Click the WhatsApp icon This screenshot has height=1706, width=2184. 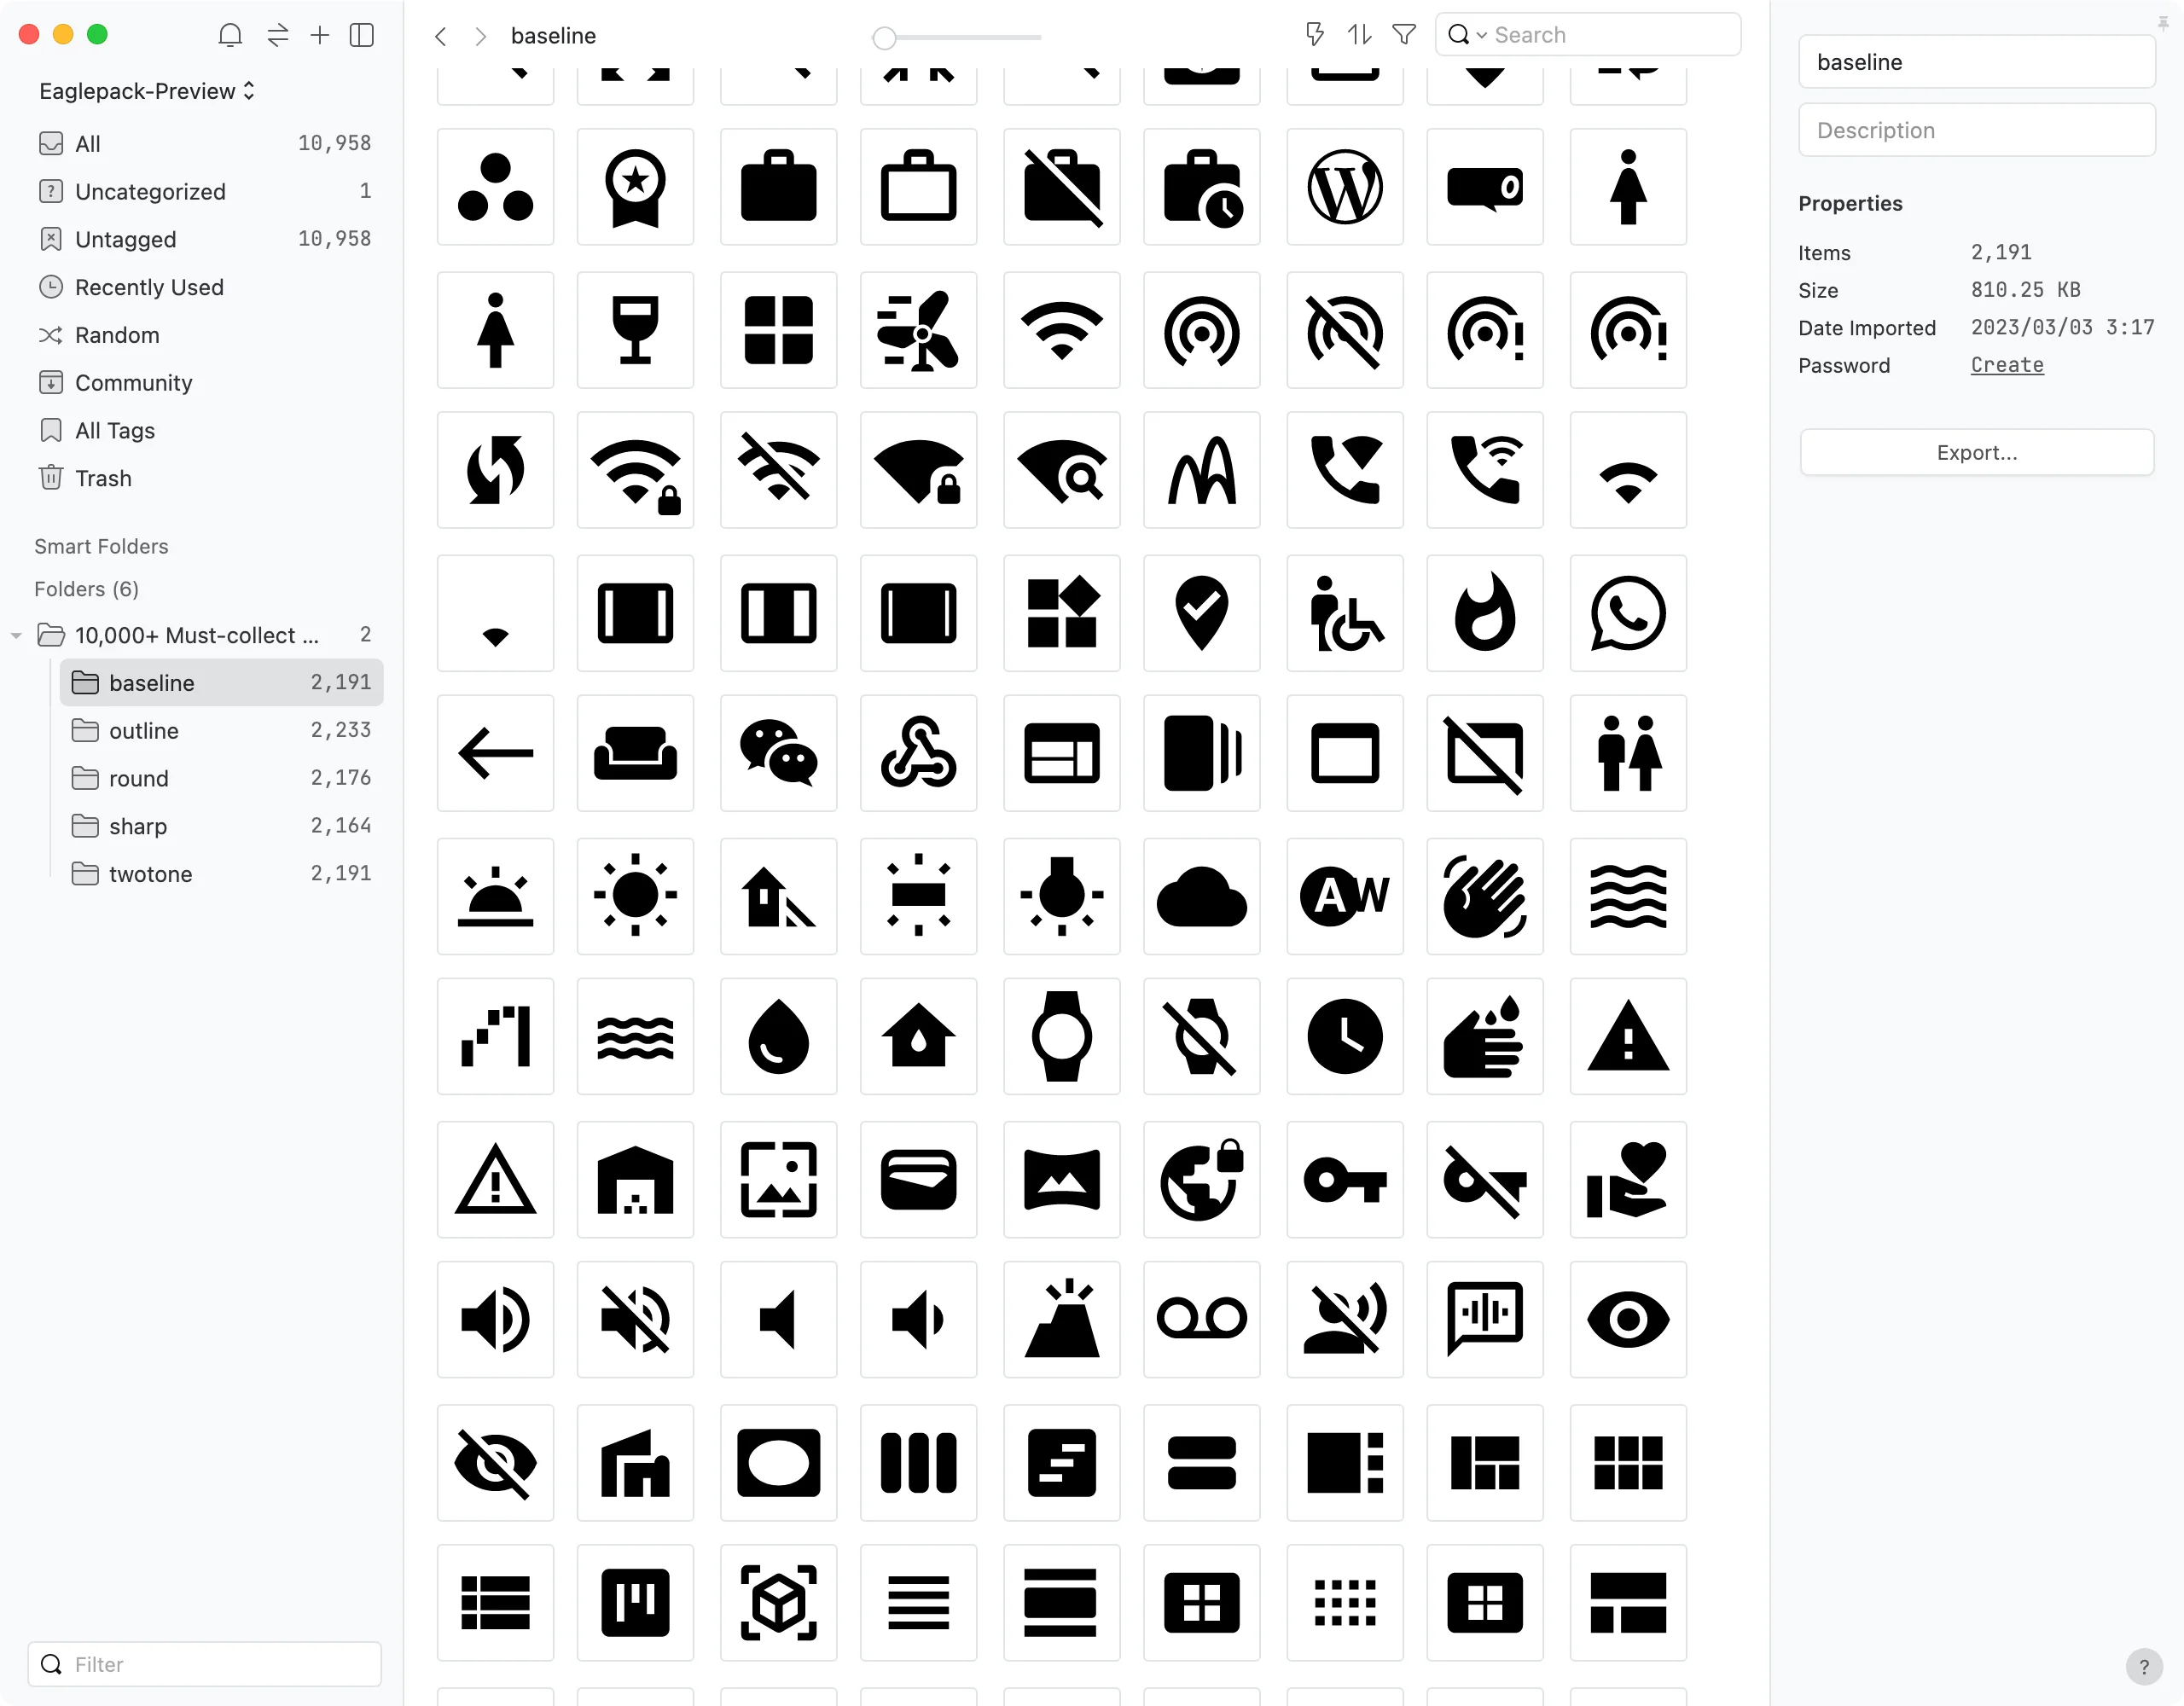1628,612
